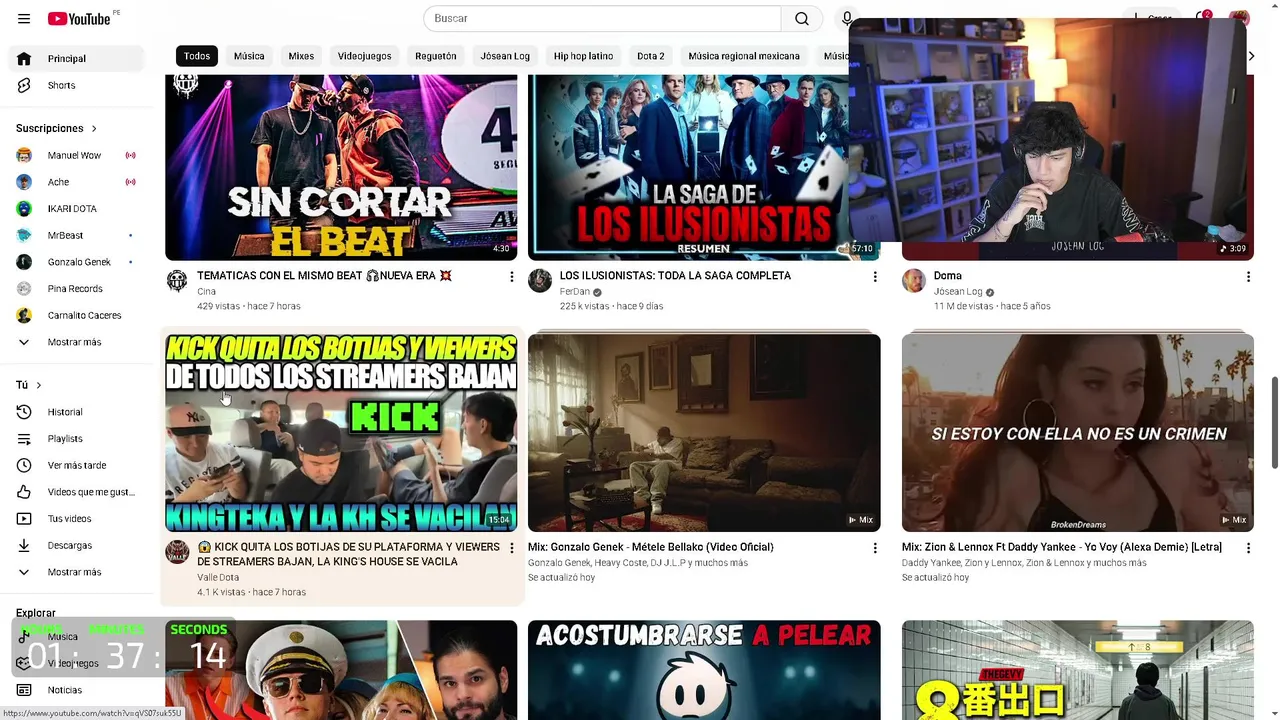Expand the Tú section chevron
The image size is (1280, 720).
39,385
